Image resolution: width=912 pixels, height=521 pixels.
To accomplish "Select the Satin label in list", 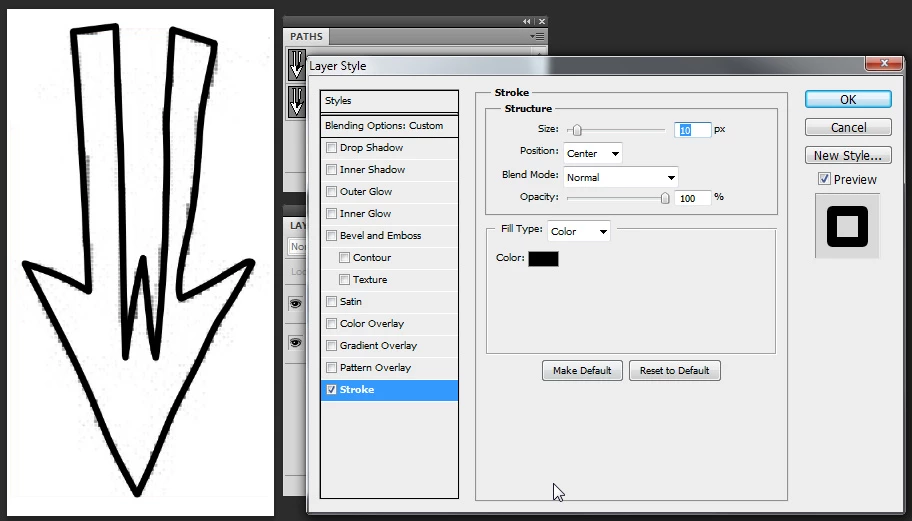I will tap(351, 301).
